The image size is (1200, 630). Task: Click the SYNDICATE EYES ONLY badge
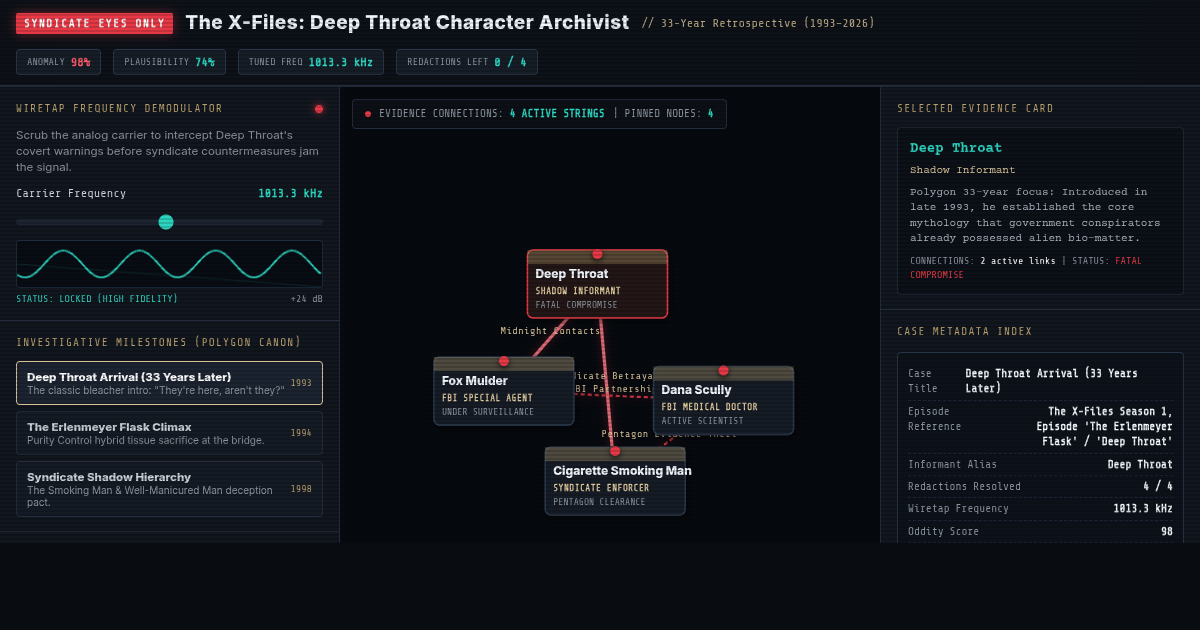94,23
